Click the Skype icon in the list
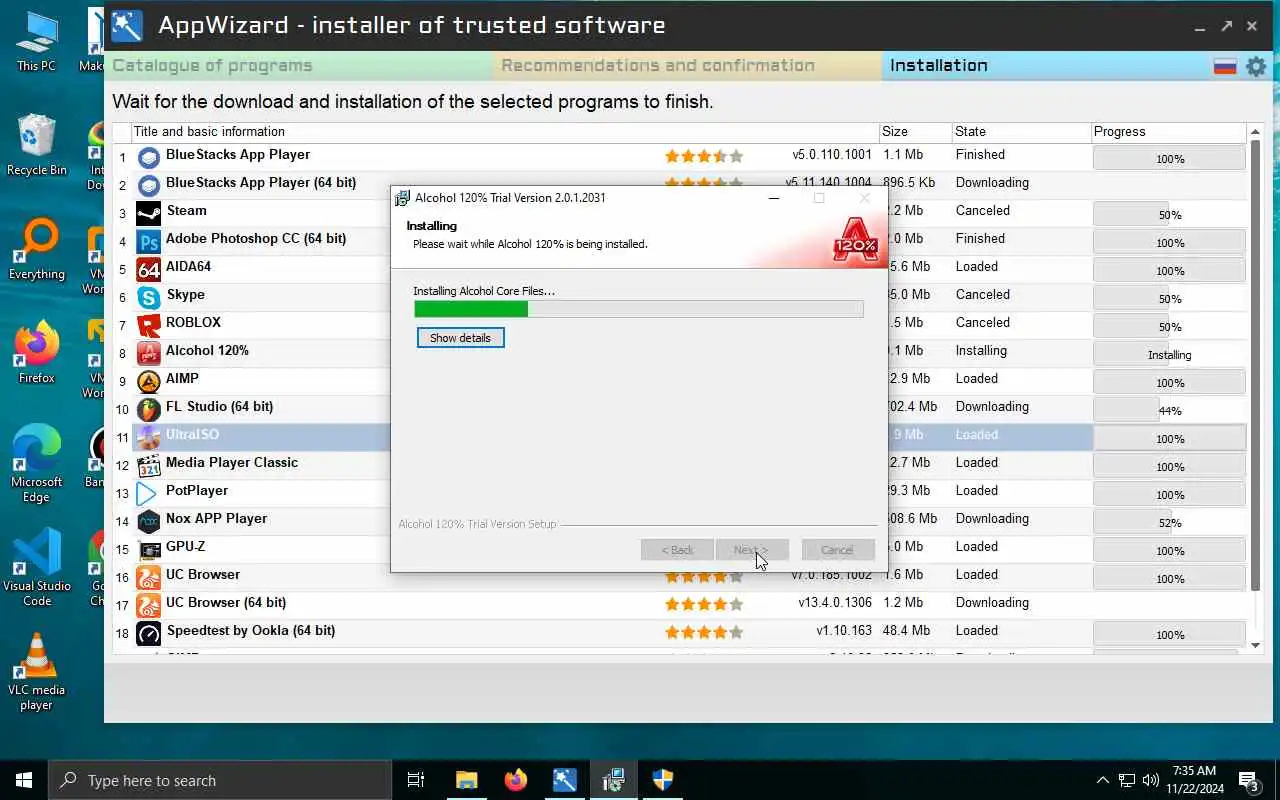Viewport: 1280px width, 800px height. [x=148, y=297]
